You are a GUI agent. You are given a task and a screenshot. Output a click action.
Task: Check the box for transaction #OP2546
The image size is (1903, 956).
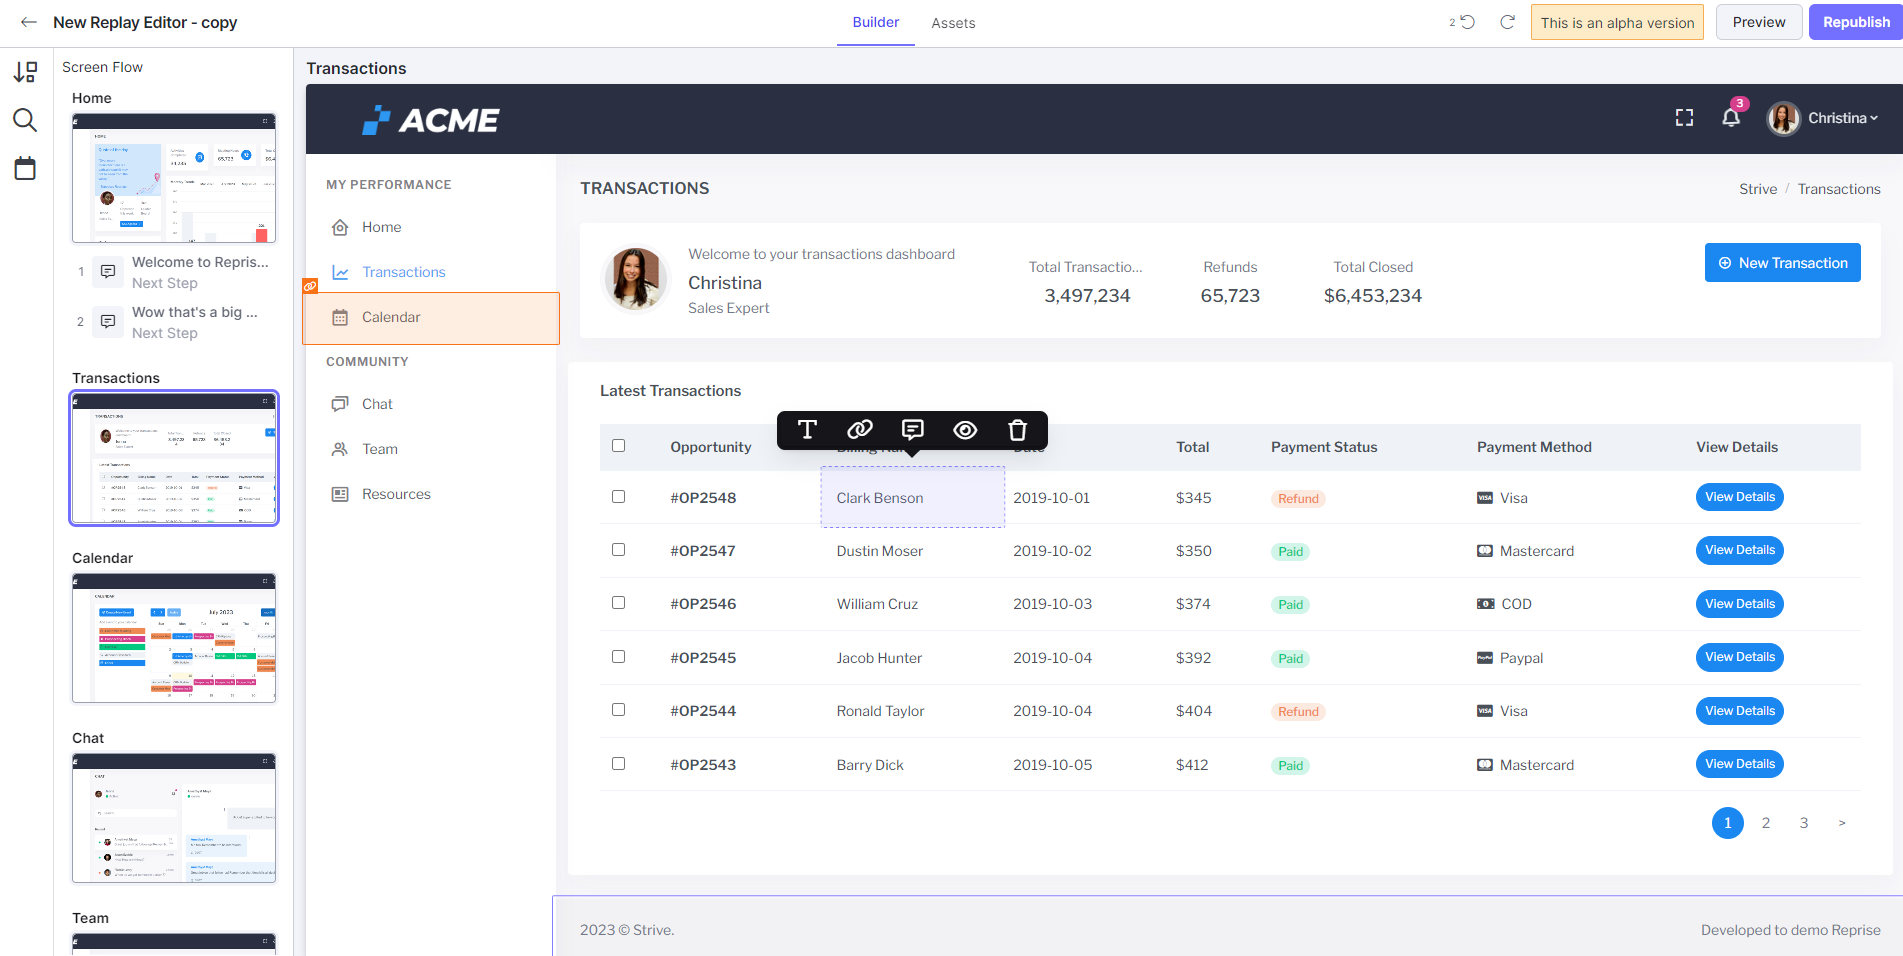pyautogui.click(x=618, y=603)
